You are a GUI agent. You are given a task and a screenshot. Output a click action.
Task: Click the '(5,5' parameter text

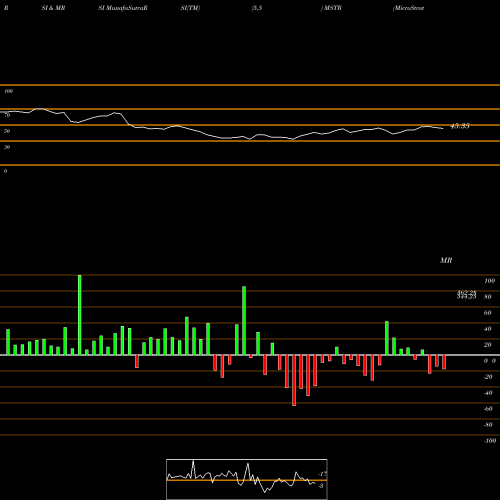[x=257, y=8]
